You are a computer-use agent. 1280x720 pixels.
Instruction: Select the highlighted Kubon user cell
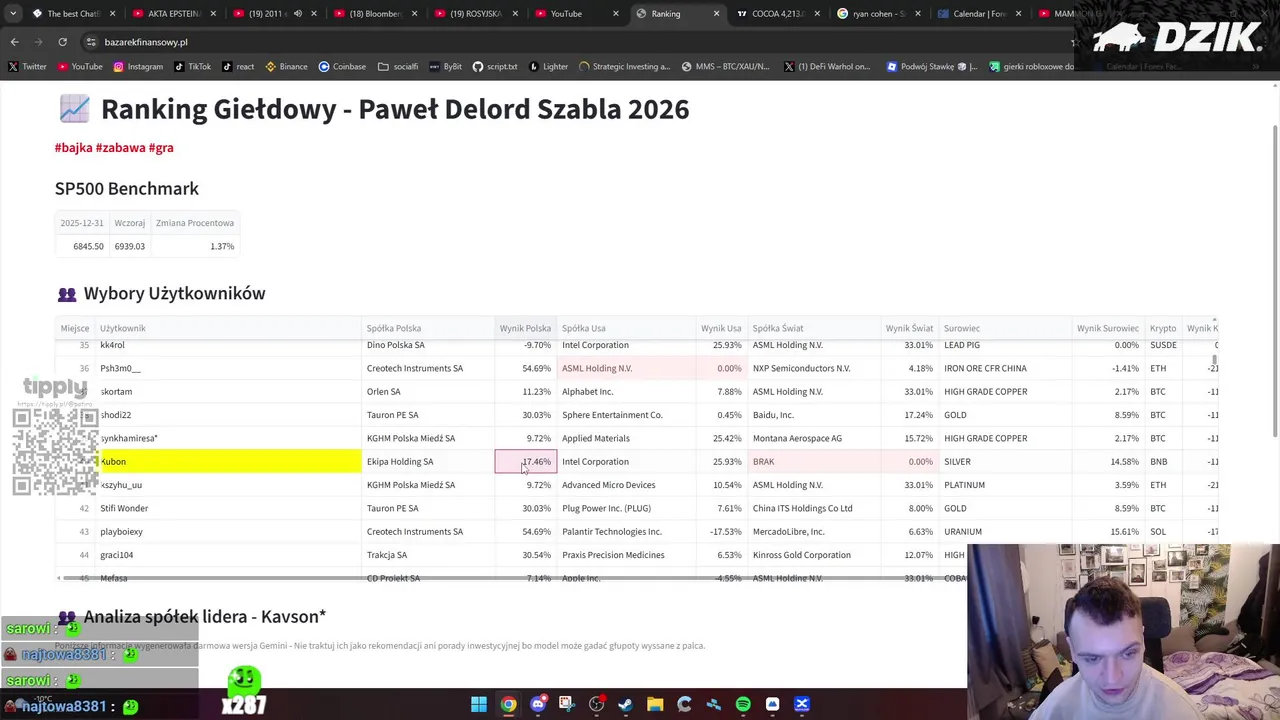tap(229, 462)
